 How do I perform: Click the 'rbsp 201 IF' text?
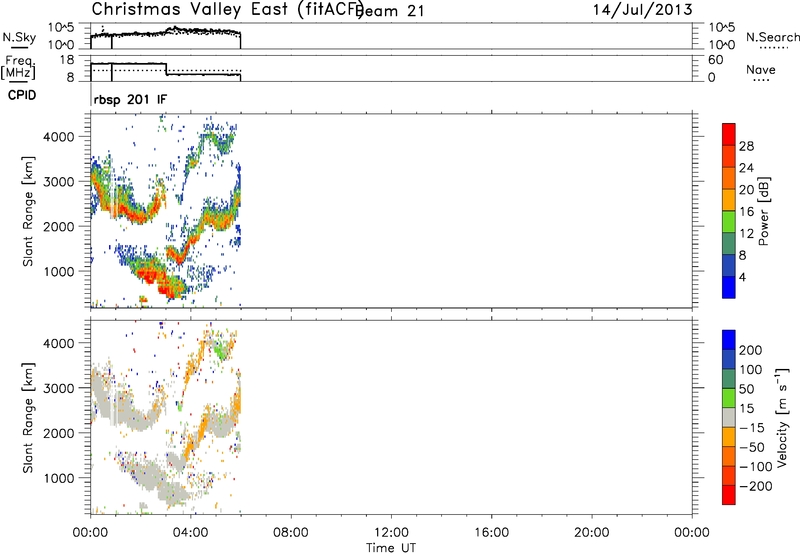130,99
